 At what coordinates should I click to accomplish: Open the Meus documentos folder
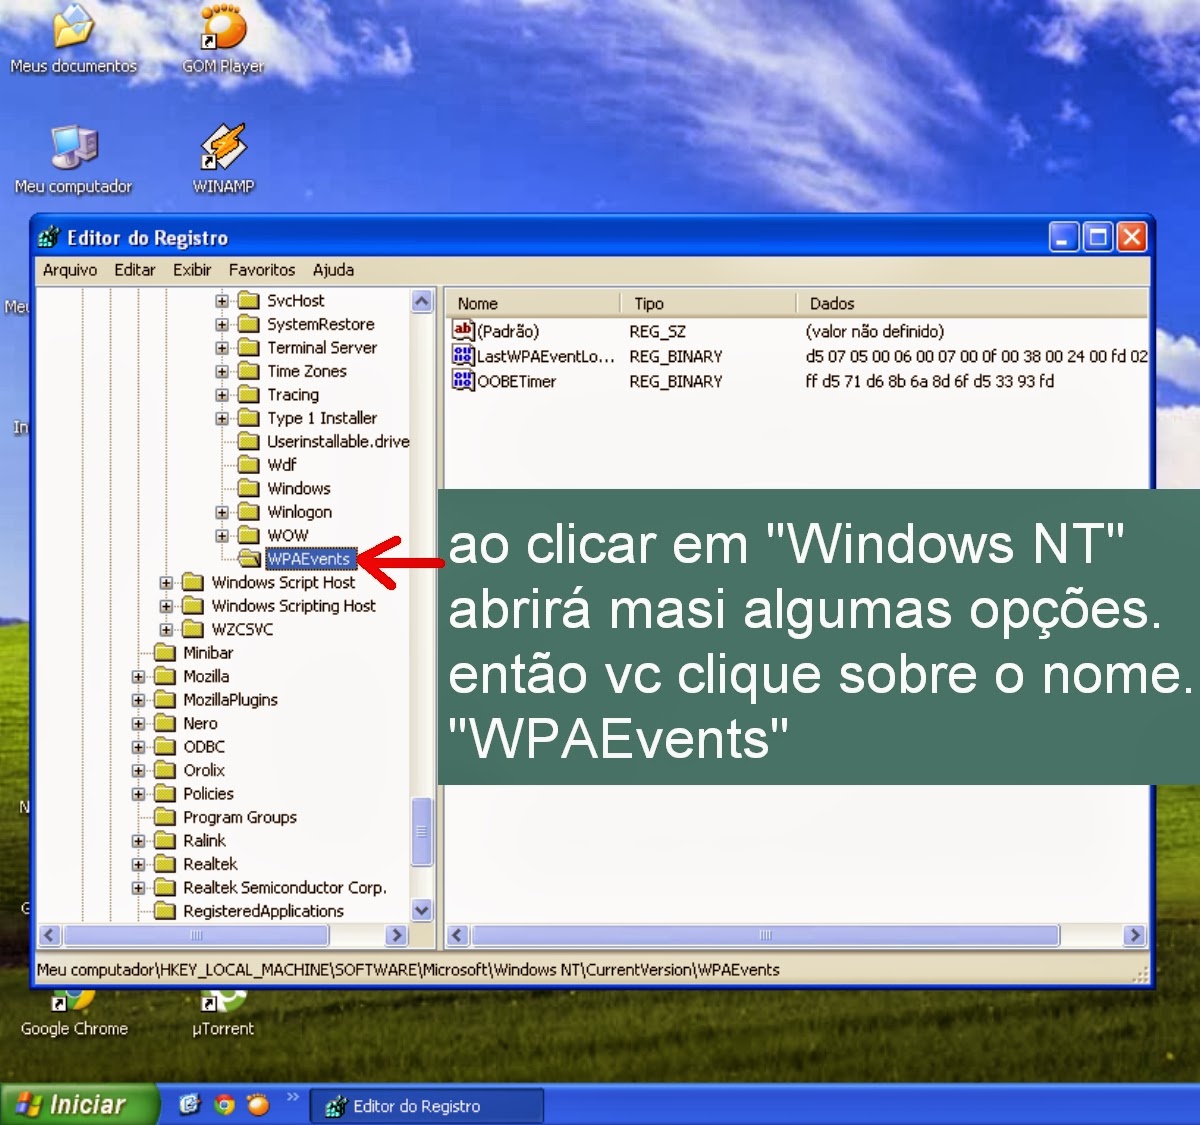pos(73,30)
